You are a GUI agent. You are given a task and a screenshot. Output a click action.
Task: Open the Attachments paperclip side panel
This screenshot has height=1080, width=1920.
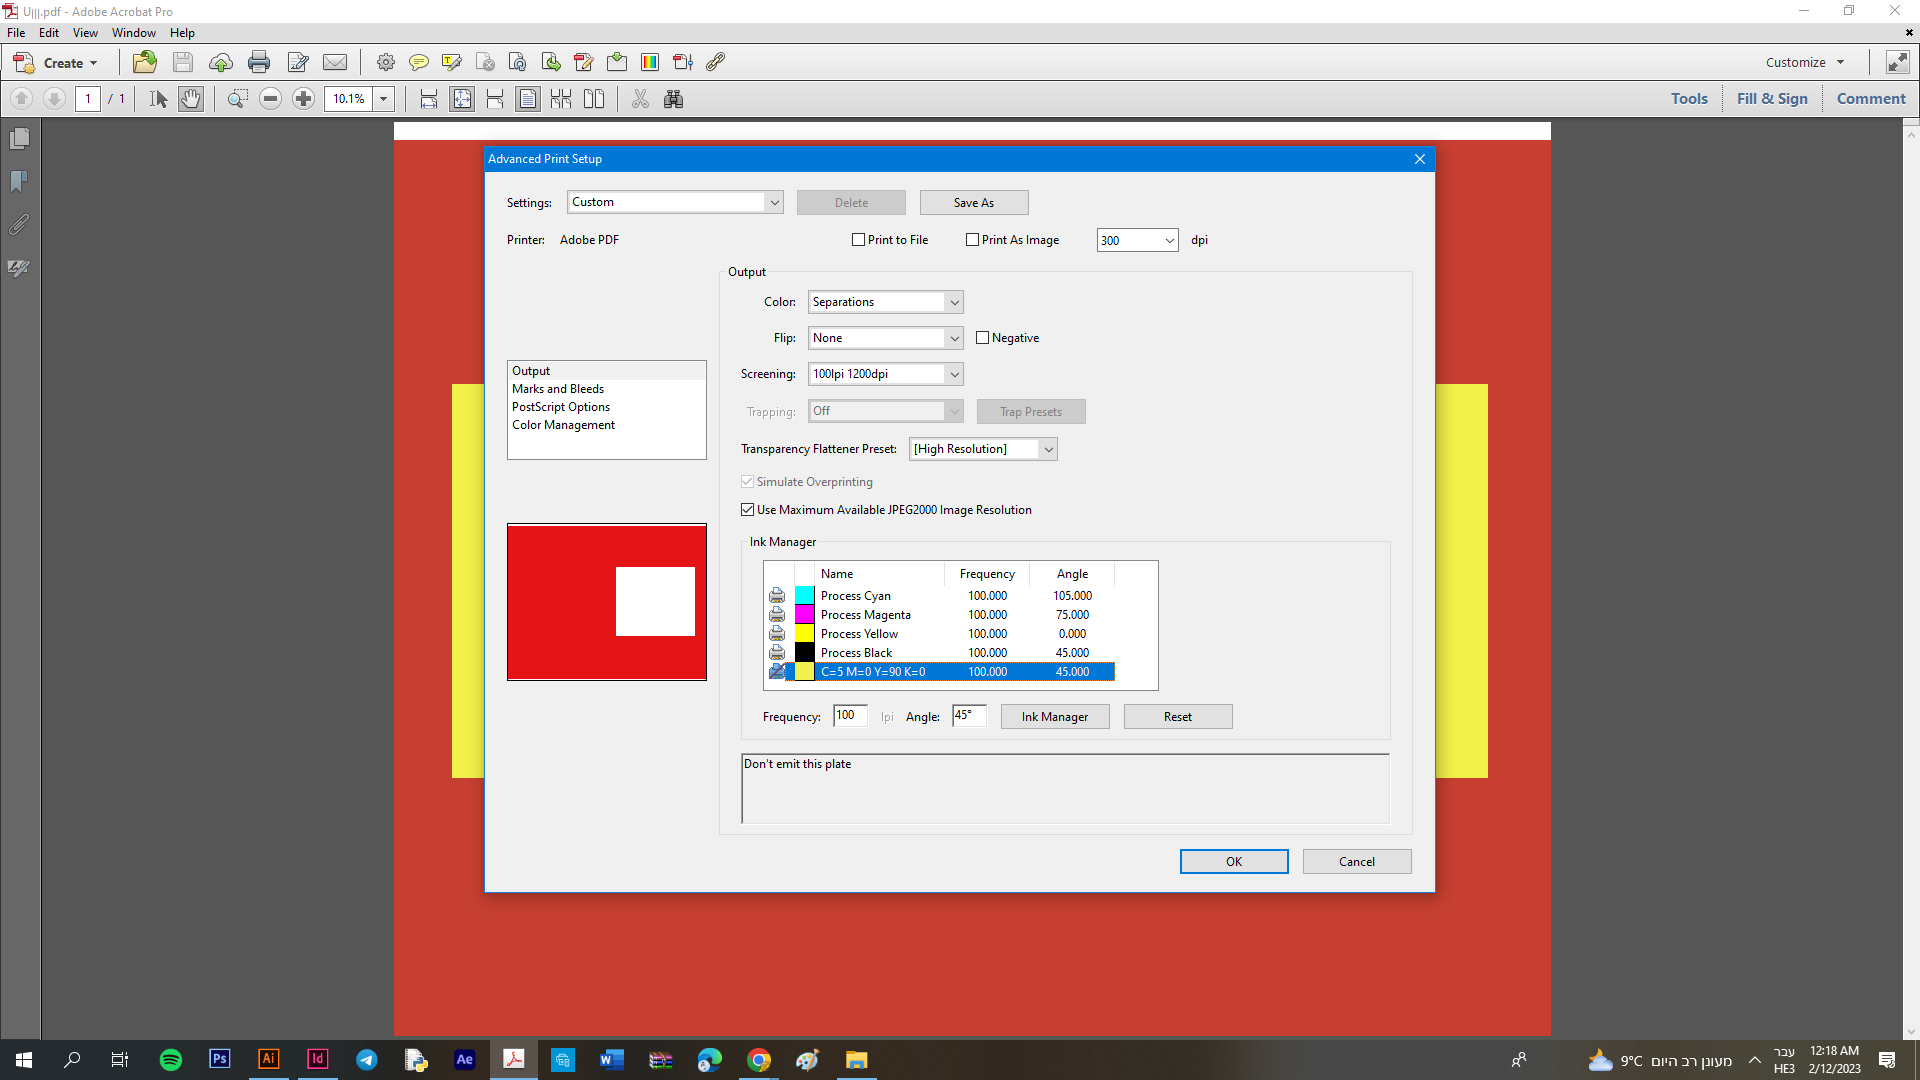(19, 225)
